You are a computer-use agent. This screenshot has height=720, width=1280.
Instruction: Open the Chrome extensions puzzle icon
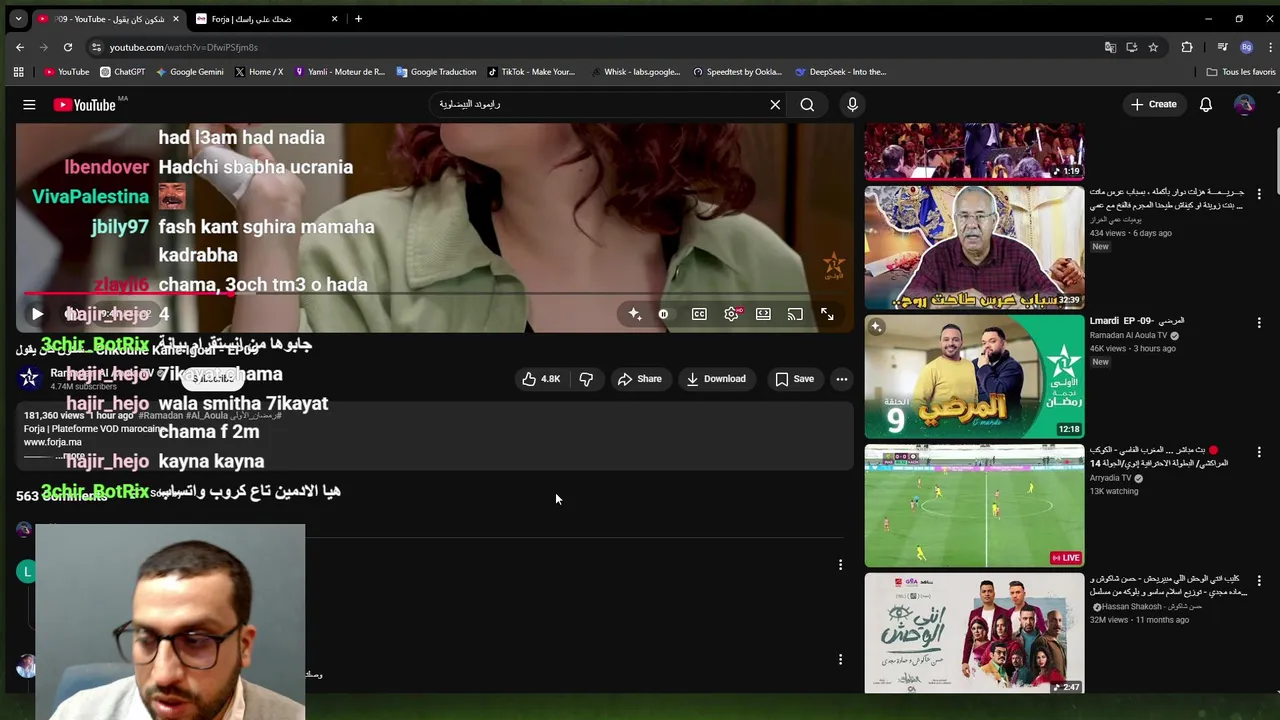point(1187,47)
